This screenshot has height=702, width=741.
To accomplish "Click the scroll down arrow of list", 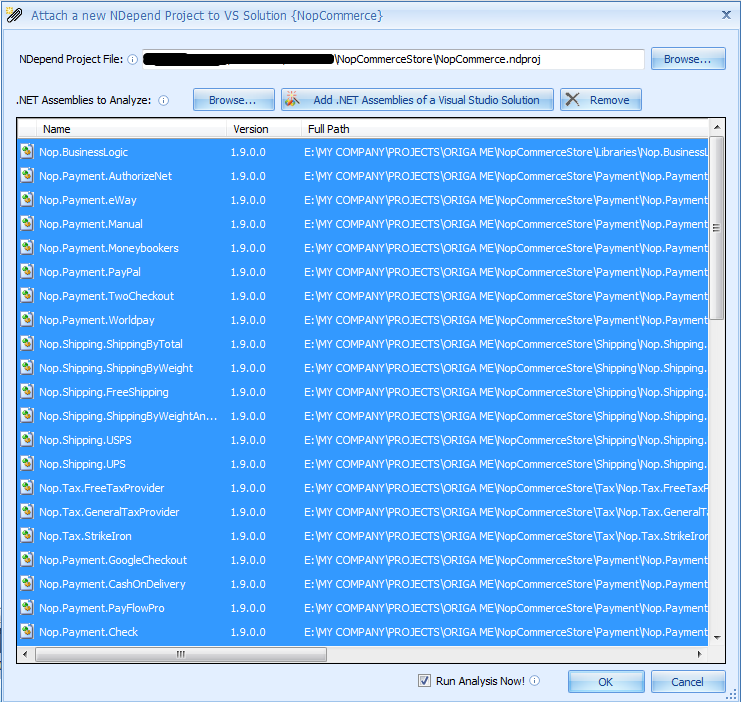I will [717, 638].
